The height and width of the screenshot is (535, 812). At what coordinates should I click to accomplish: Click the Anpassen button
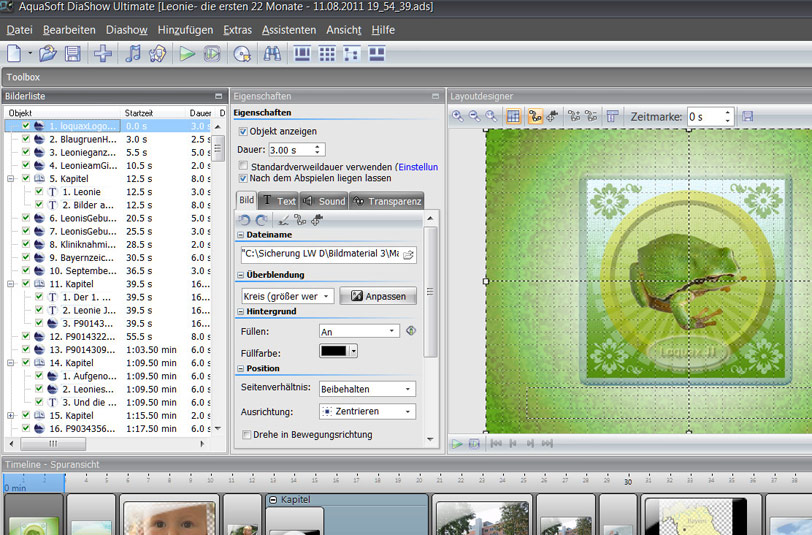click(378, 296)
